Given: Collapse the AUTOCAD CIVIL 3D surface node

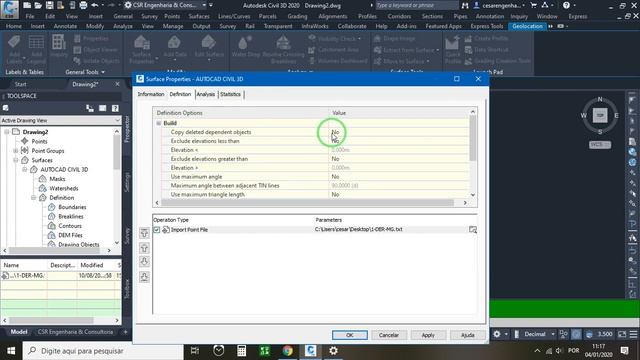Looking at the screenshot, I should pos(24,169).
